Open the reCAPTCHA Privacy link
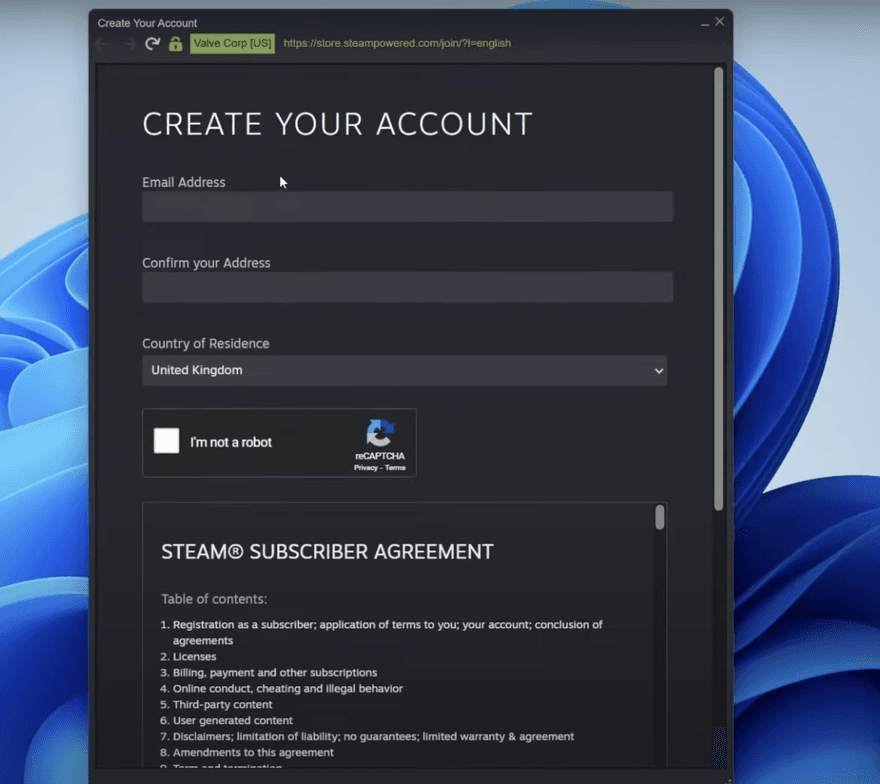Viewport: 880px width, 784px height. [365, 467]
